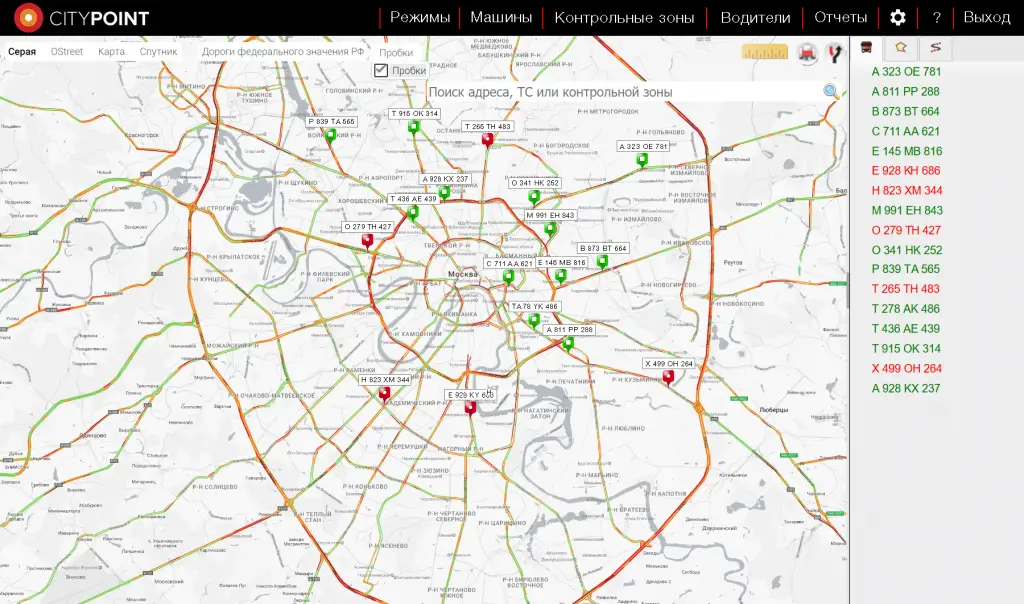The height and width of the screenshot is (604, 1024).
Task: Select the ruler measurement tool
Action: (764, 52)
